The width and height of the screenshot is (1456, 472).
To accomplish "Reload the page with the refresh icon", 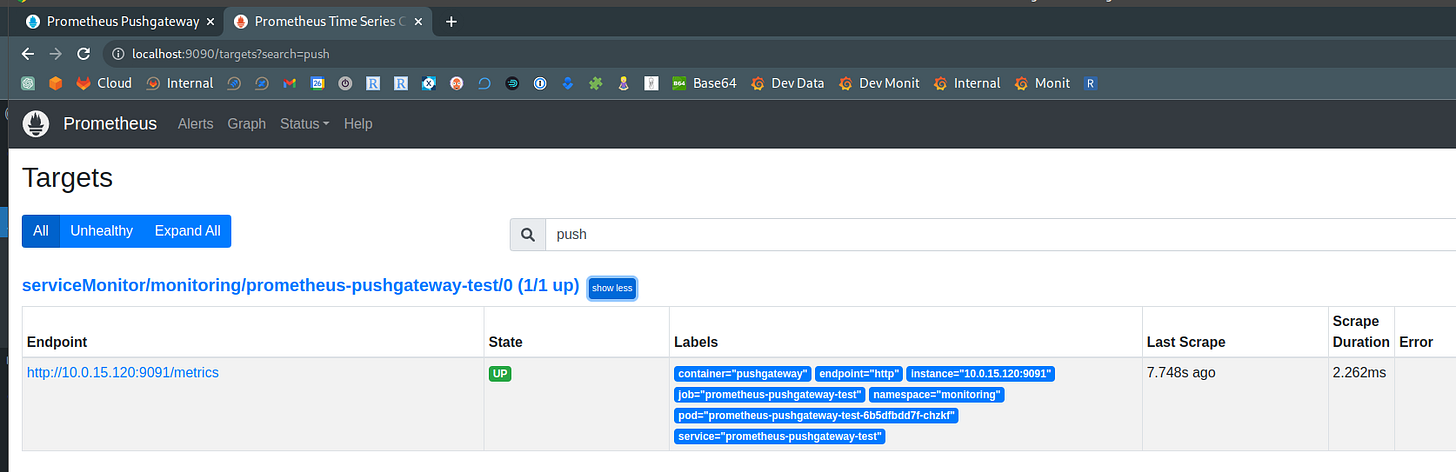I will coord(83,53).
